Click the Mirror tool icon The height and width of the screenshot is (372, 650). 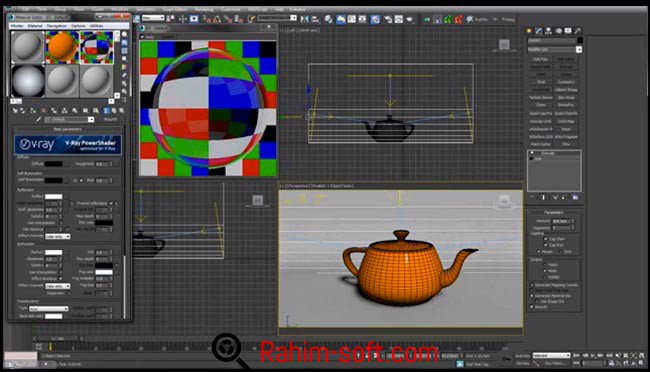click(x=305, y=19)
